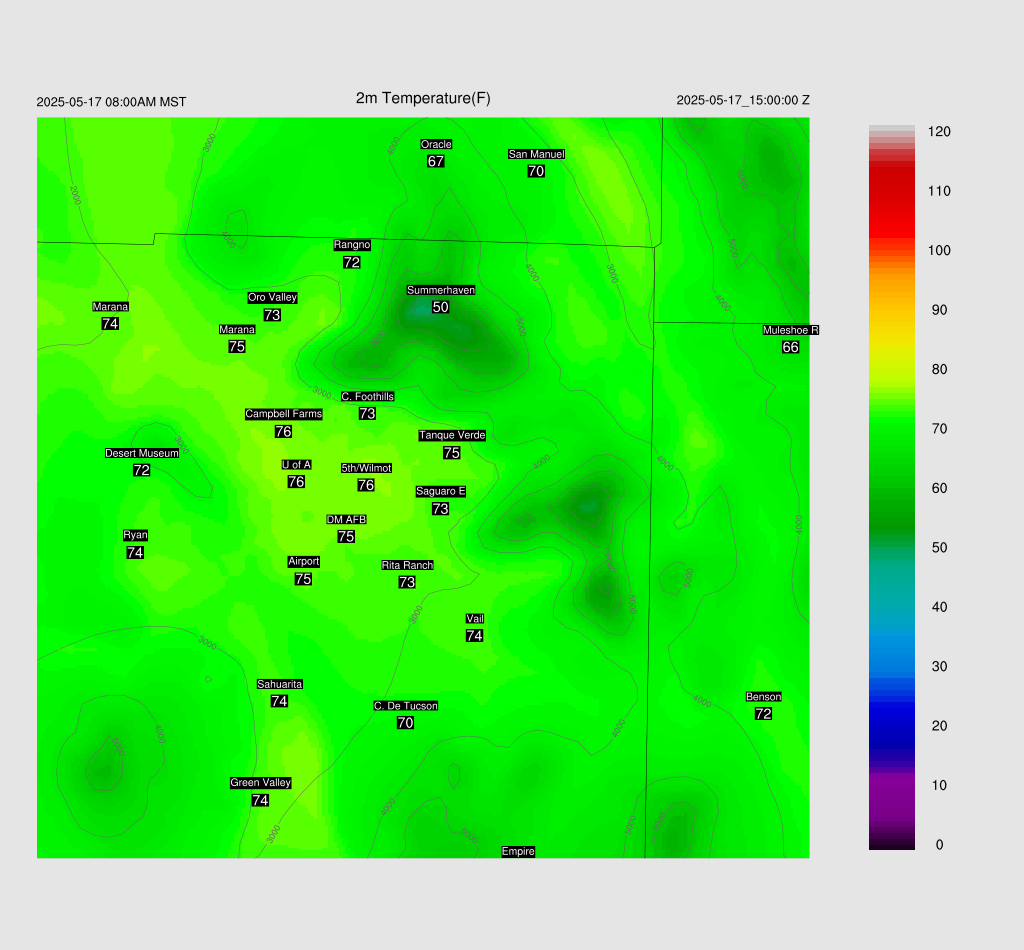
Task: Click the colorbar tick label 90
Action: tap(939, 309)
